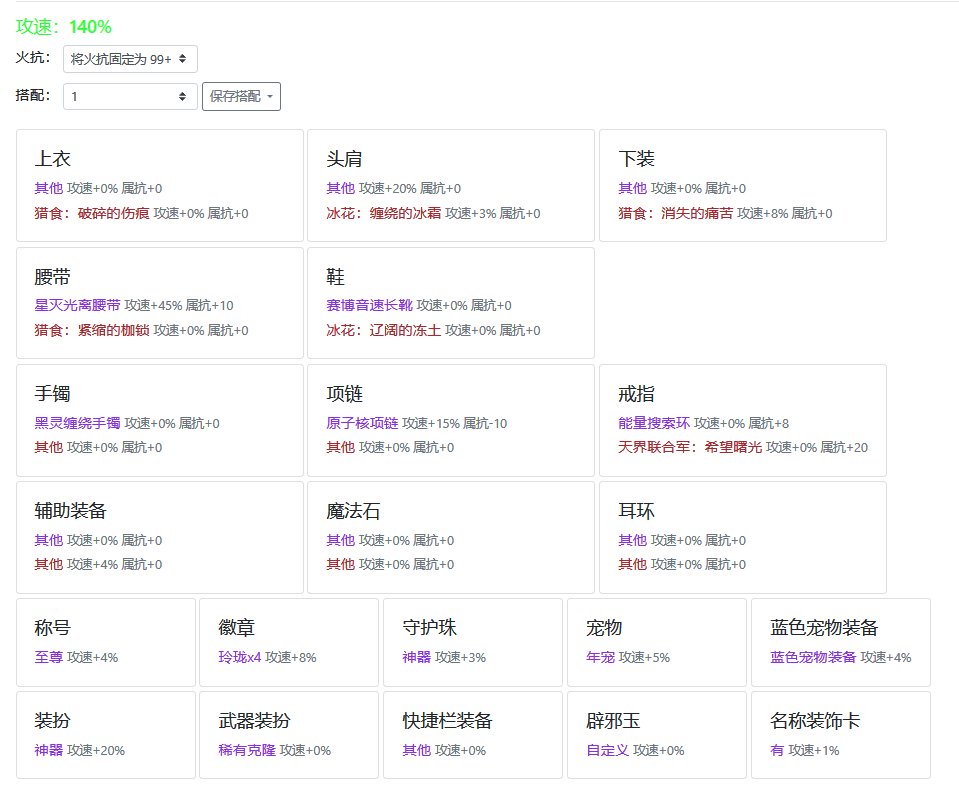Open the purple 蓝色宠物装备 link
This screenshot has width=959, height=796.
pyautogui.click(x=813, y=658)
